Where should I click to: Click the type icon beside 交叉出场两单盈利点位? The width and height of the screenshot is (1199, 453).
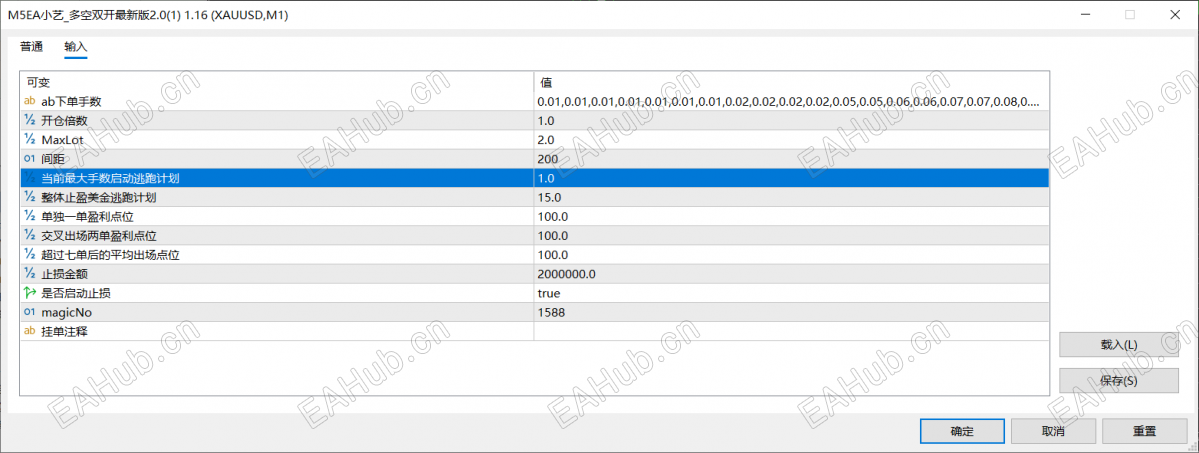click(x=30, y=236)
